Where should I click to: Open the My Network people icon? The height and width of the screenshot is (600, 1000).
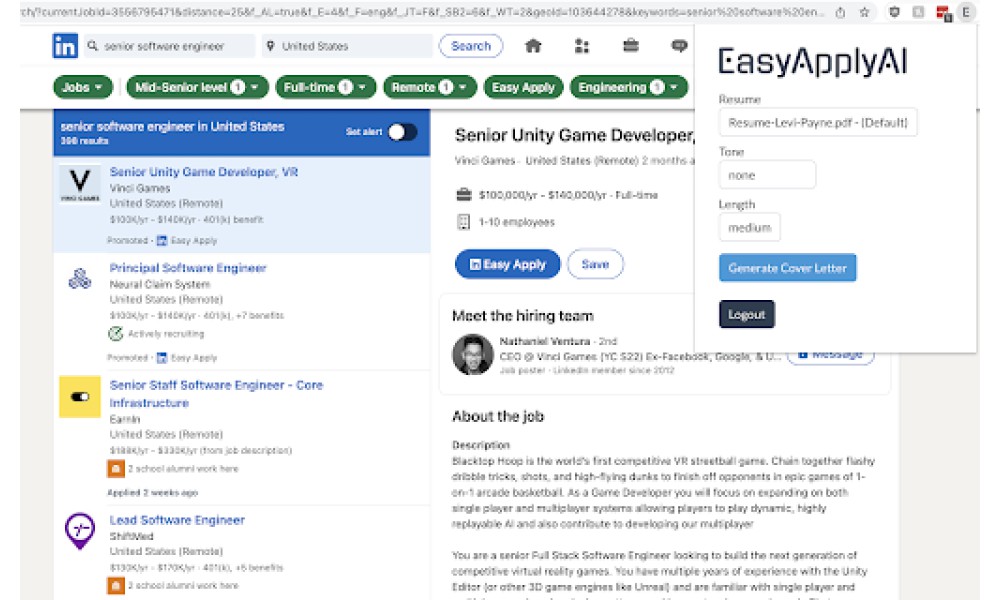(x=582, y=46)
